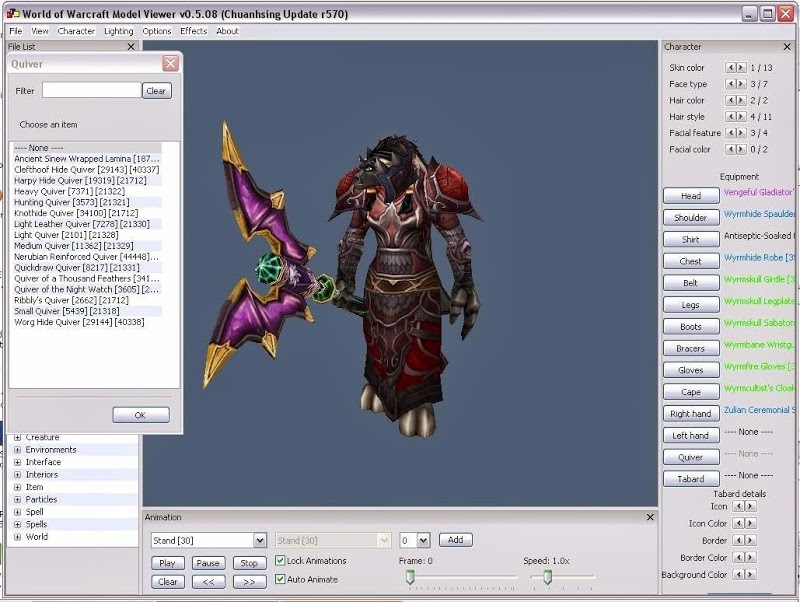Image resolution: width=800 pixels, height=602 pixels.
Task: Open the Character menu
Action: tap(76, 31)
